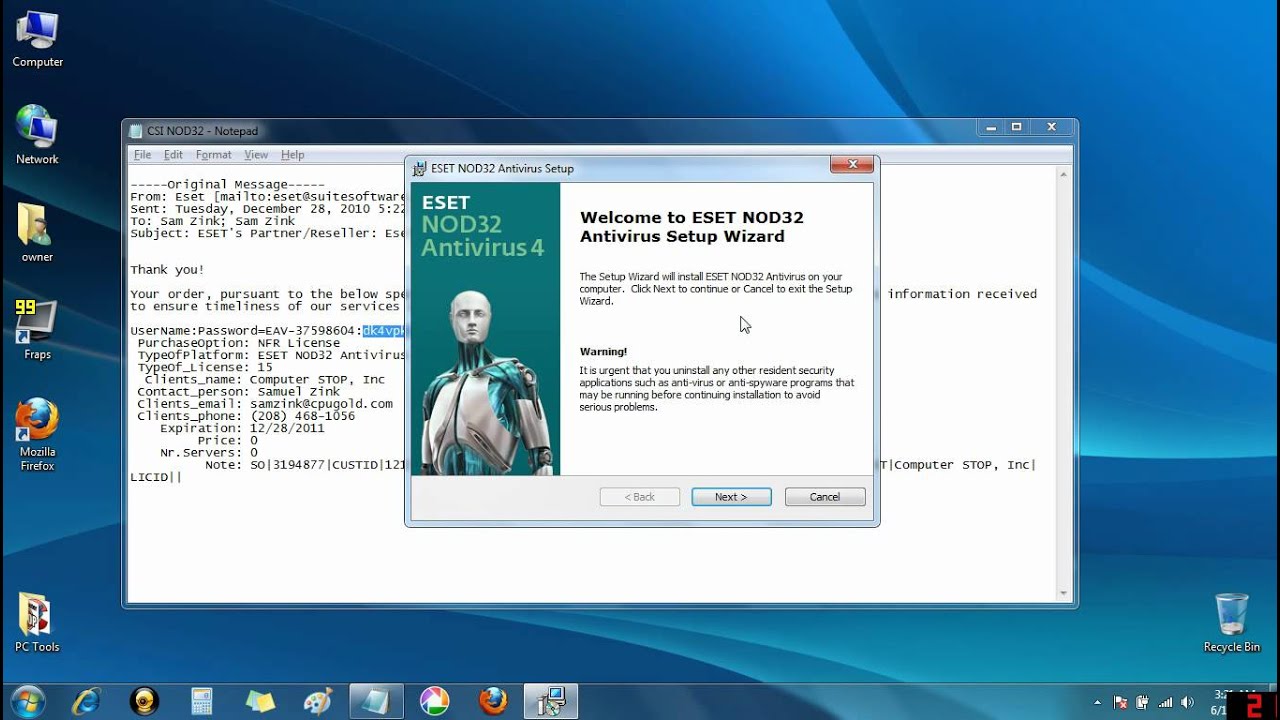
Task: Close the ESET NOD32 Antivirus Setup dialog
Action: pyautogui.click(x=853, y=165)
